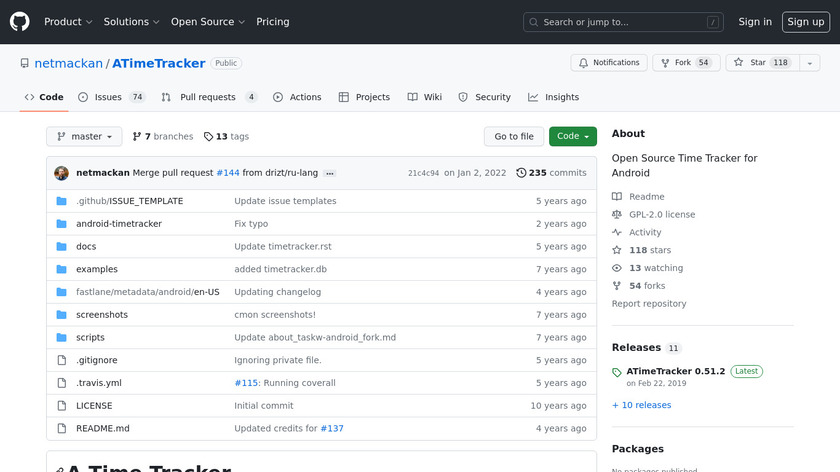Open the Notifications bell button
This screenshot has height=472, width=840.
[609, 63]
